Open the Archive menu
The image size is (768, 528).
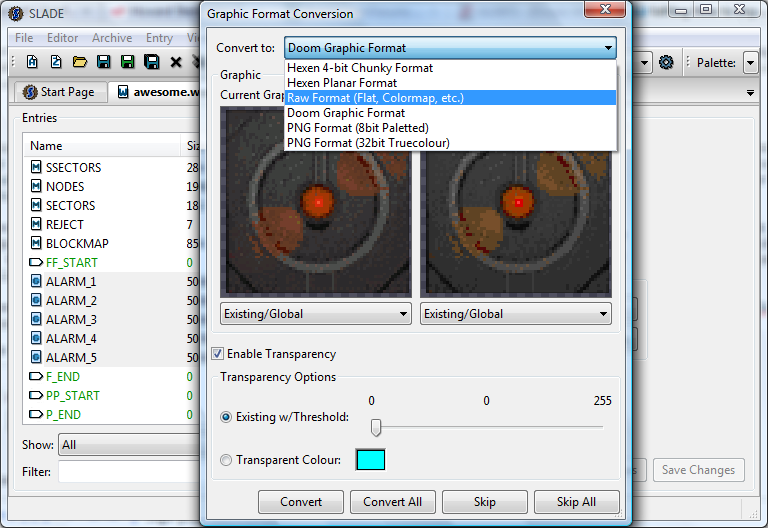pyautogui.click(x=112, y=38)
